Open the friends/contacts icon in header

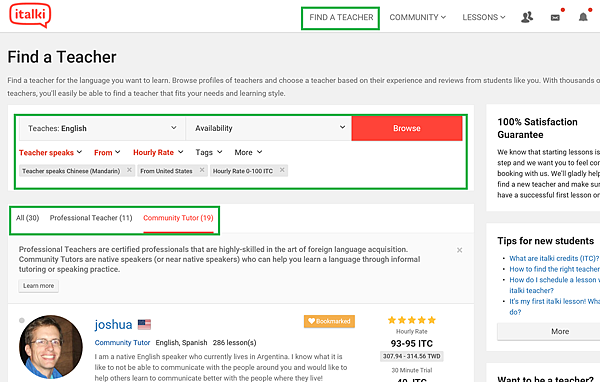[x=527, y=17]
